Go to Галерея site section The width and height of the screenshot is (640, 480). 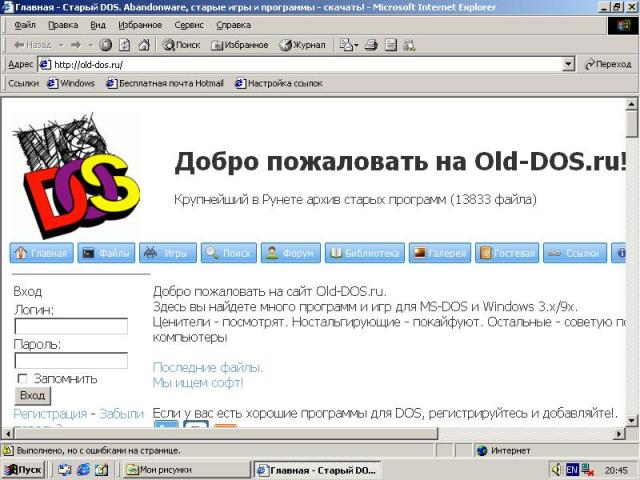tap(440, 253)
